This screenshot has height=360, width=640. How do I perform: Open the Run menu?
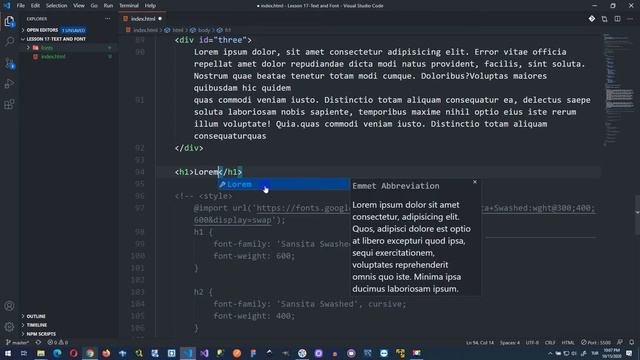click(108, 6)
